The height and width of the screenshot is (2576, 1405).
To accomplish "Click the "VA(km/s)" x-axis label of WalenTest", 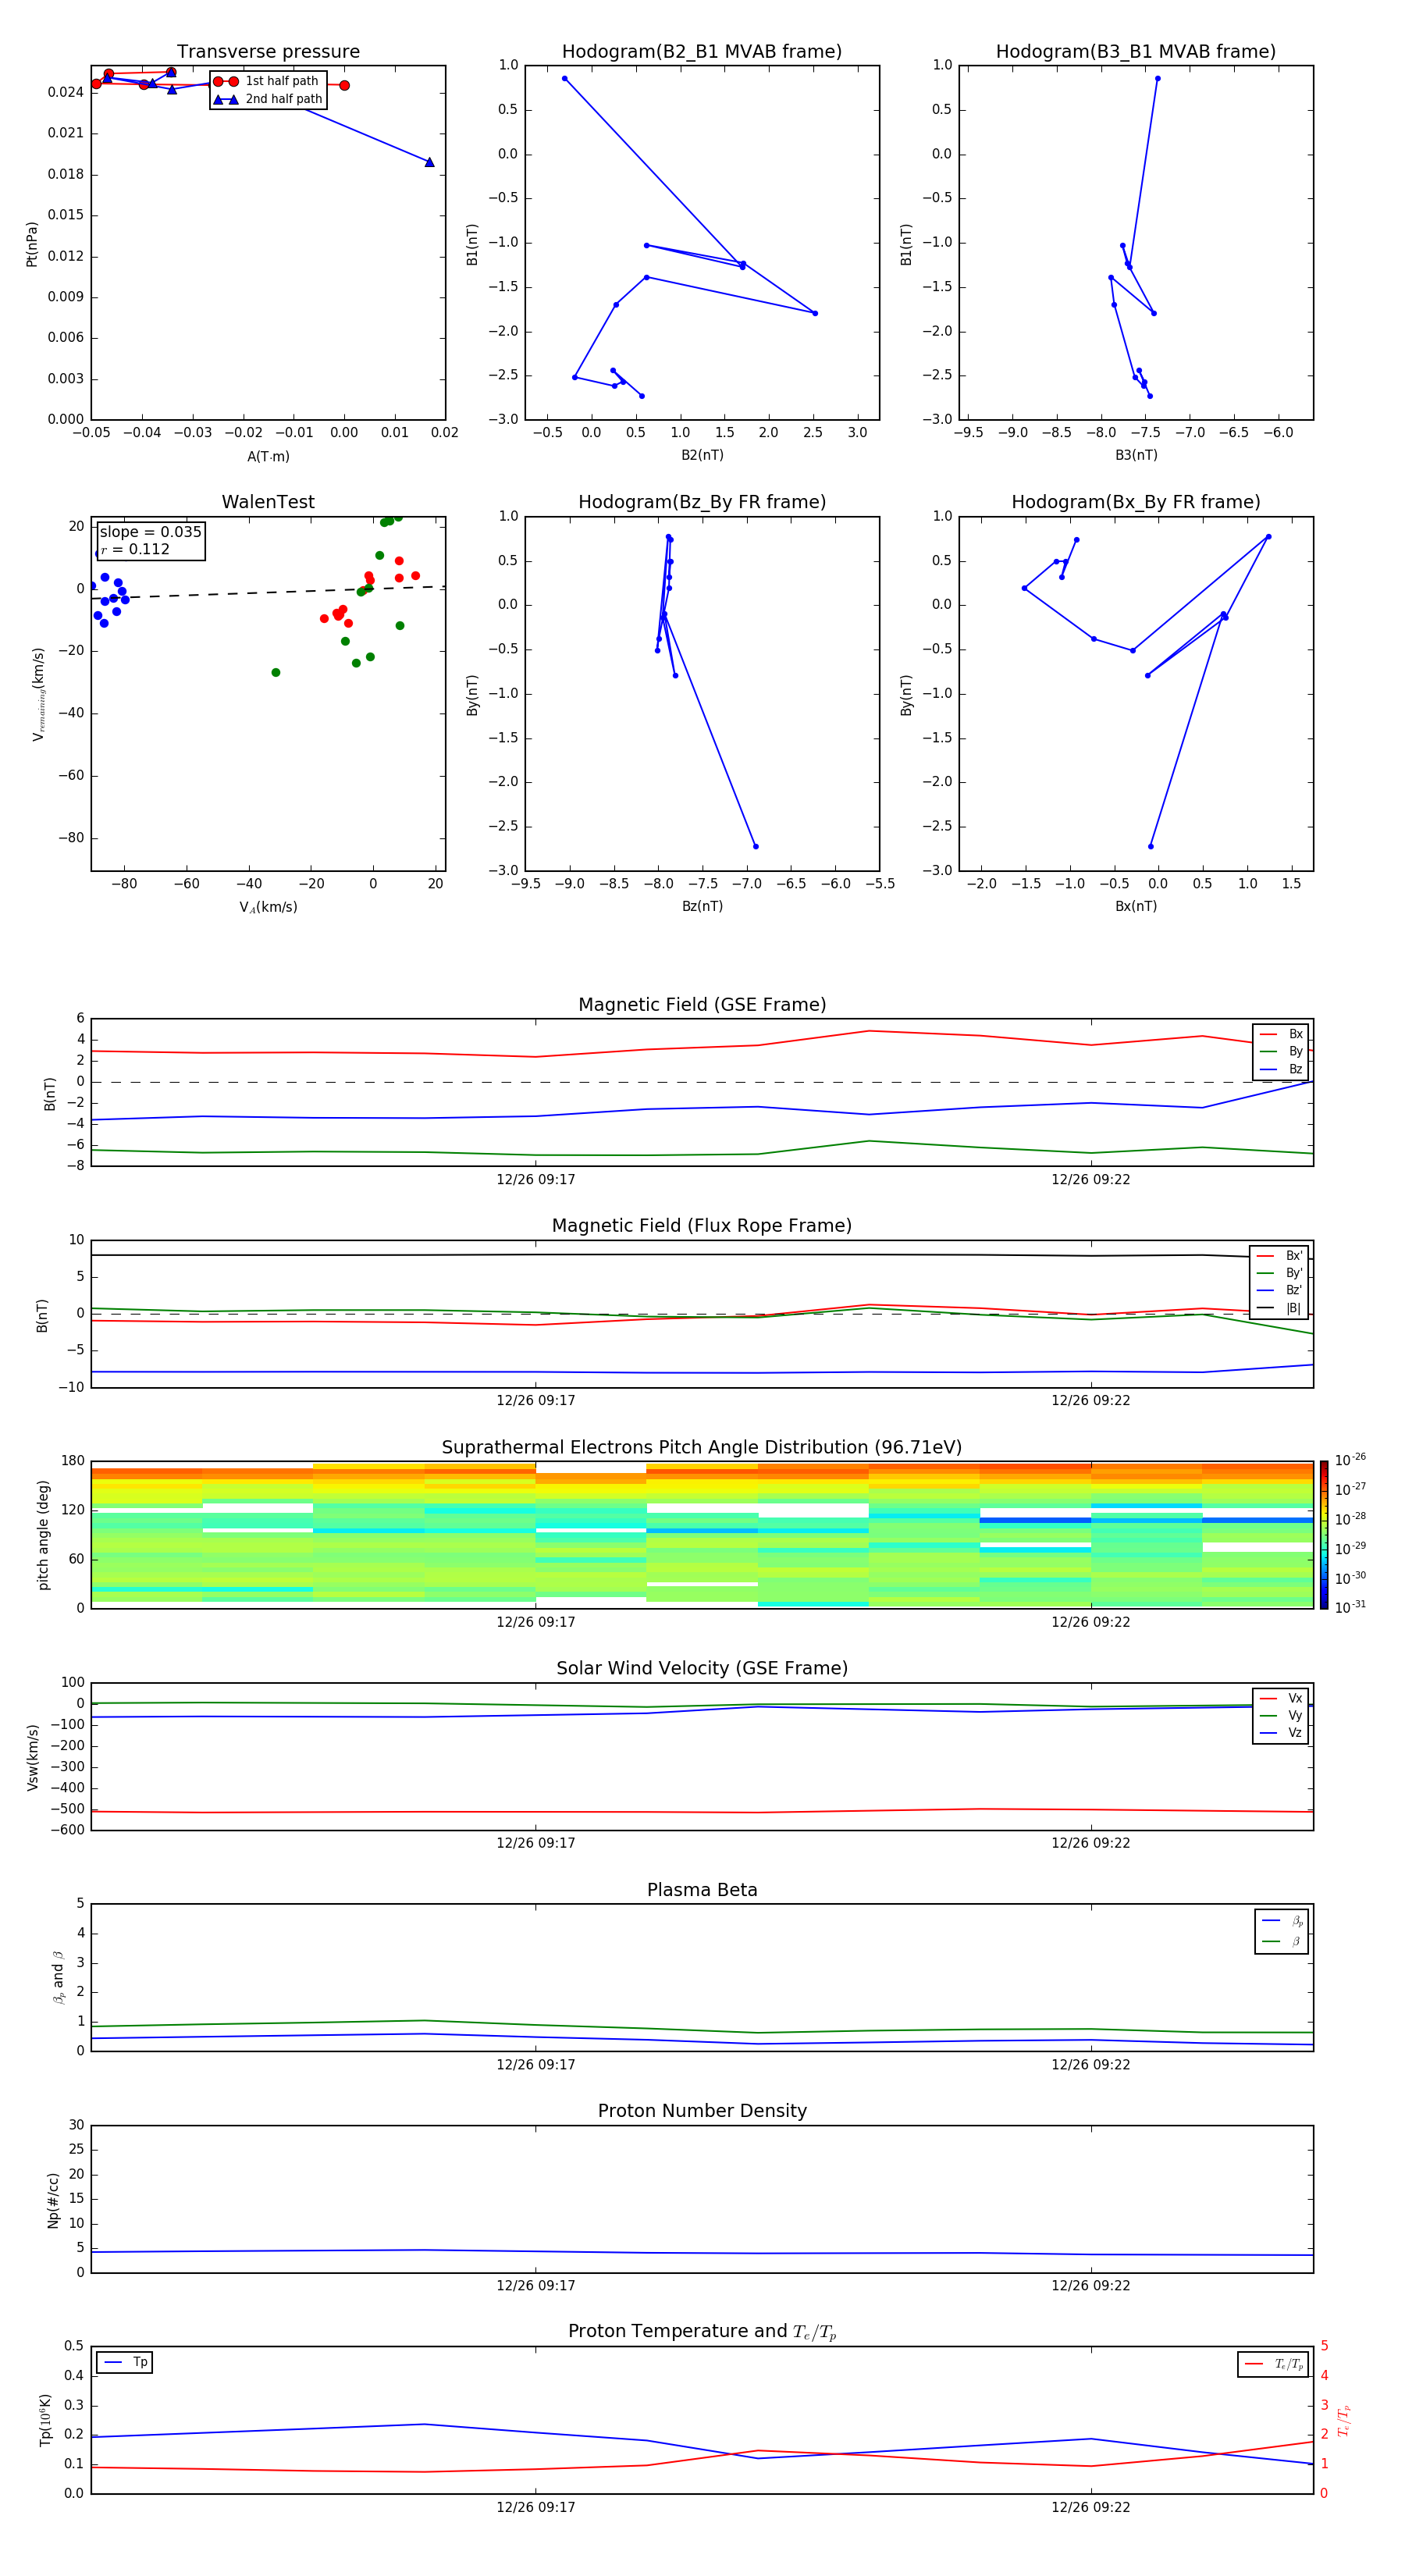I will 268,908.
